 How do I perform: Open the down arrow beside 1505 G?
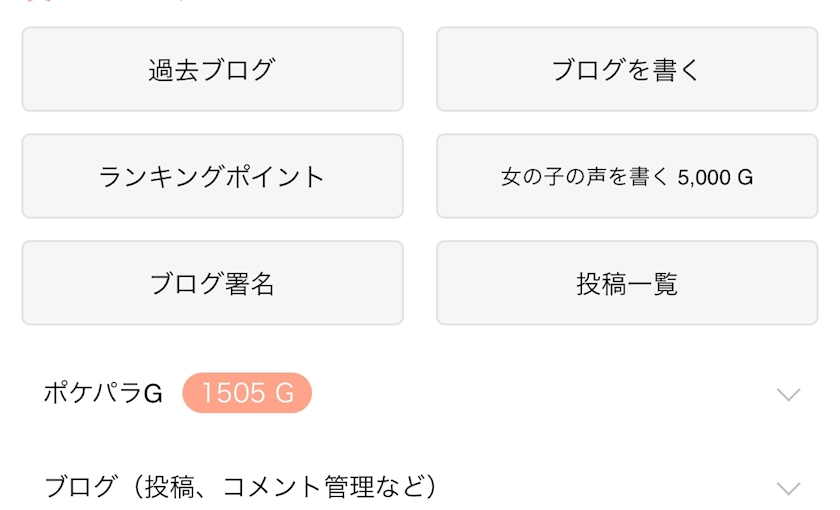(788, 394)
